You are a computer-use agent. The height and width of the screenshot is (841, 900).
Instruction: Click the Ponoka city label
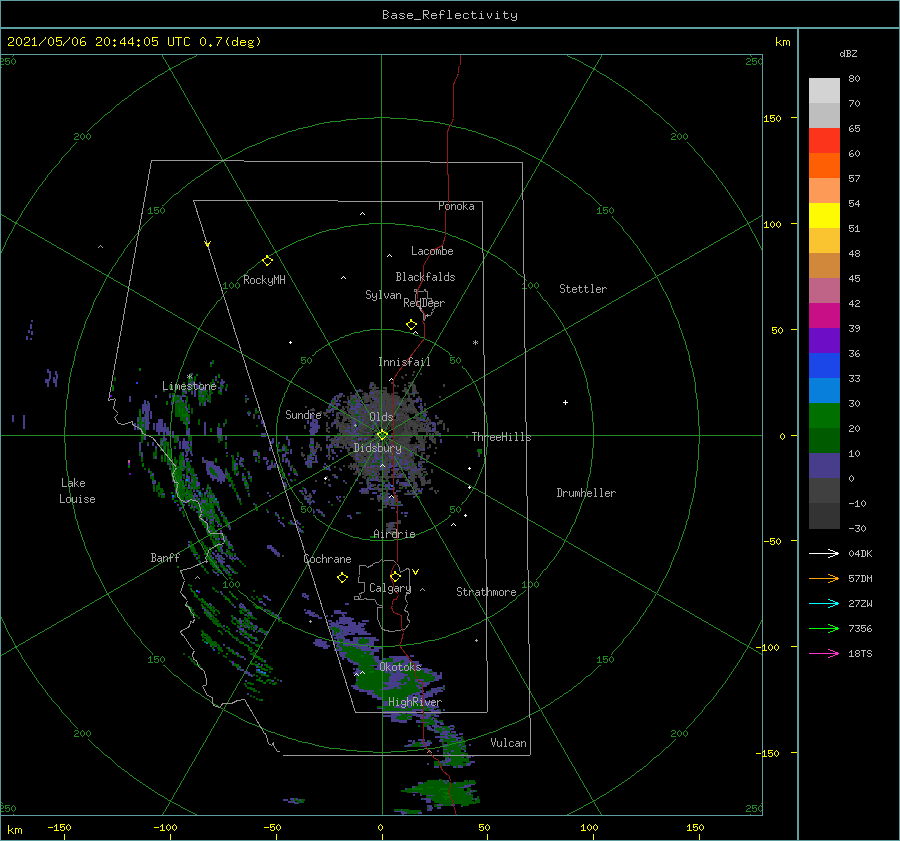[456, 206]
